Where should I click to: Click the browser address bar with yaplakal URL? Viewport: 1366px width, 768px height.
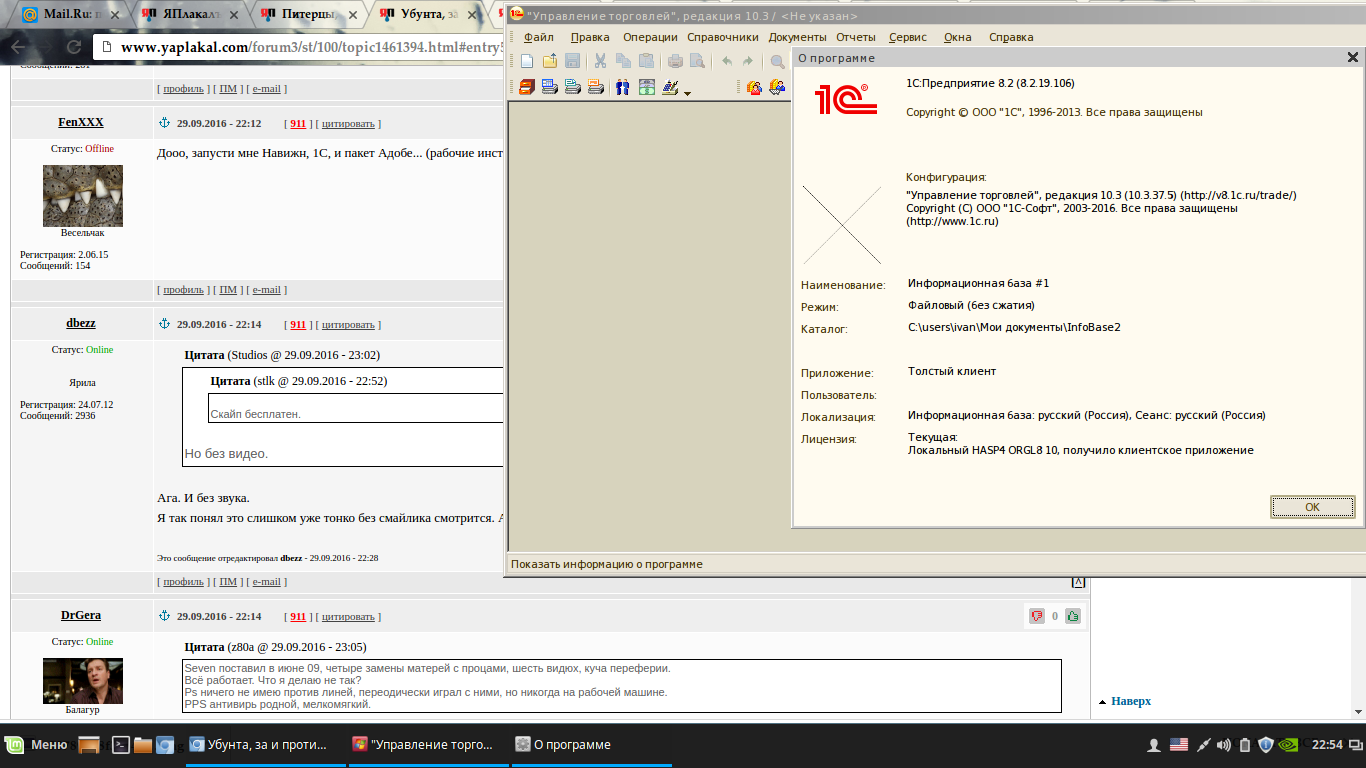tap(298, 47)
